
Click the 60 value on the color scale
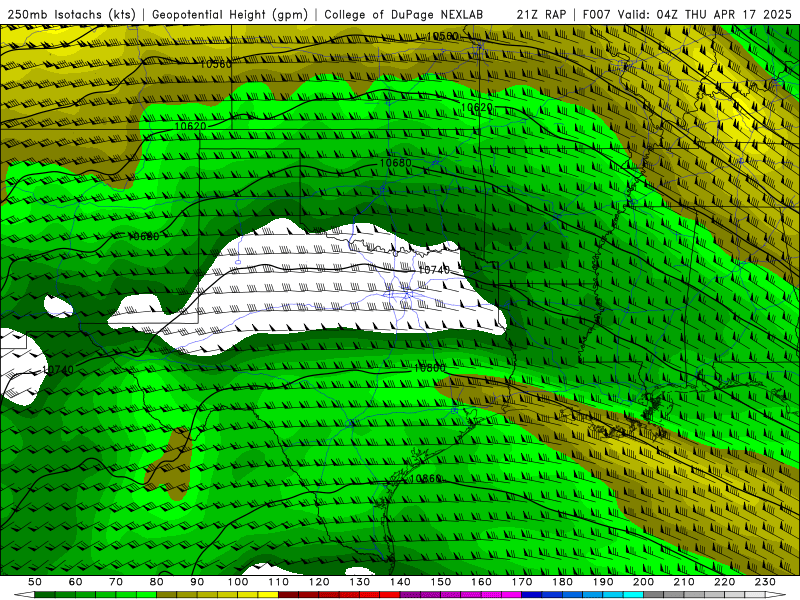point(75,582)
